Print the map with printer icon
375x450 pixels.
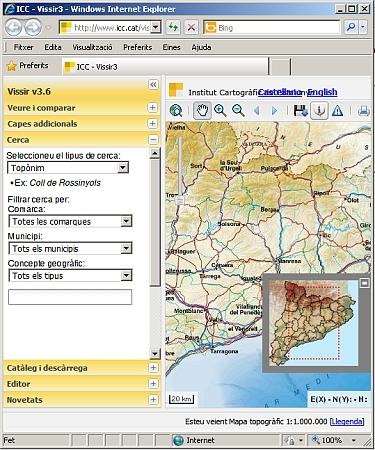(x=364, y=110)
